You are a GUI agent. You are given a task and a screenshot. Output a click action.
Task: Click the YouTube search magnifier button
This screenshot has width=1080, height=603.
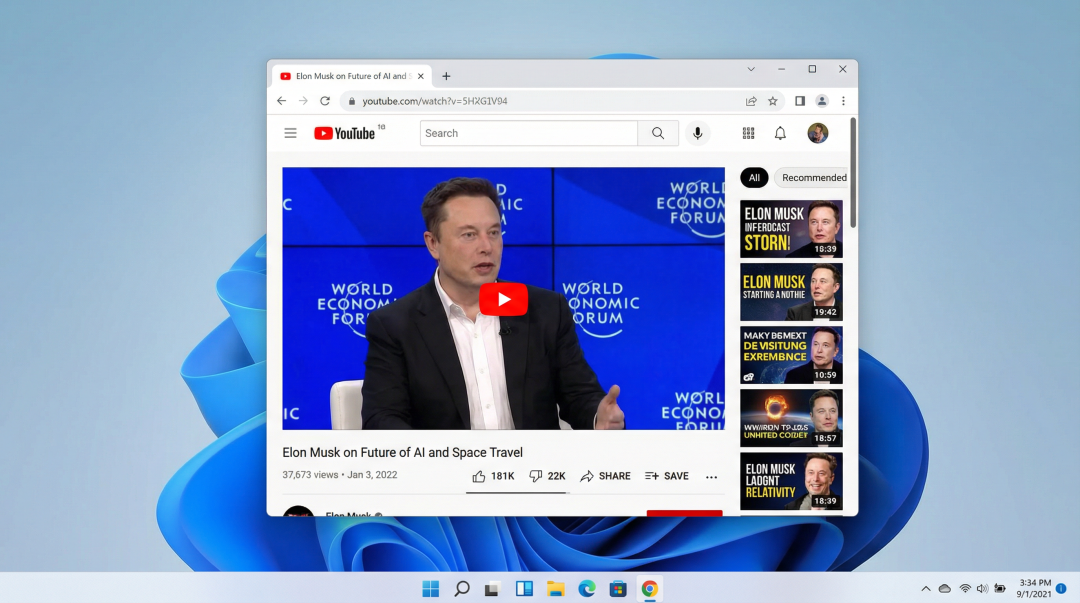pyautogui.click(x=658, y=133)
